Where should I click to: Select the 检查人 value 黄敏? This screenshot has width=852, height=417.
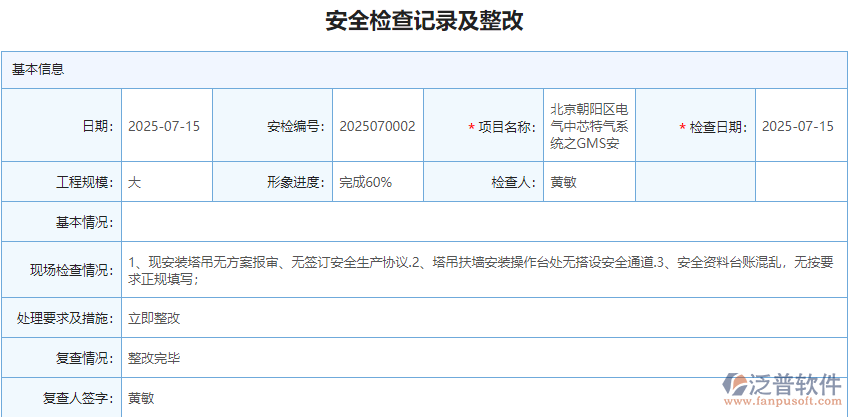pyautogui.click(x=563, y=182)
